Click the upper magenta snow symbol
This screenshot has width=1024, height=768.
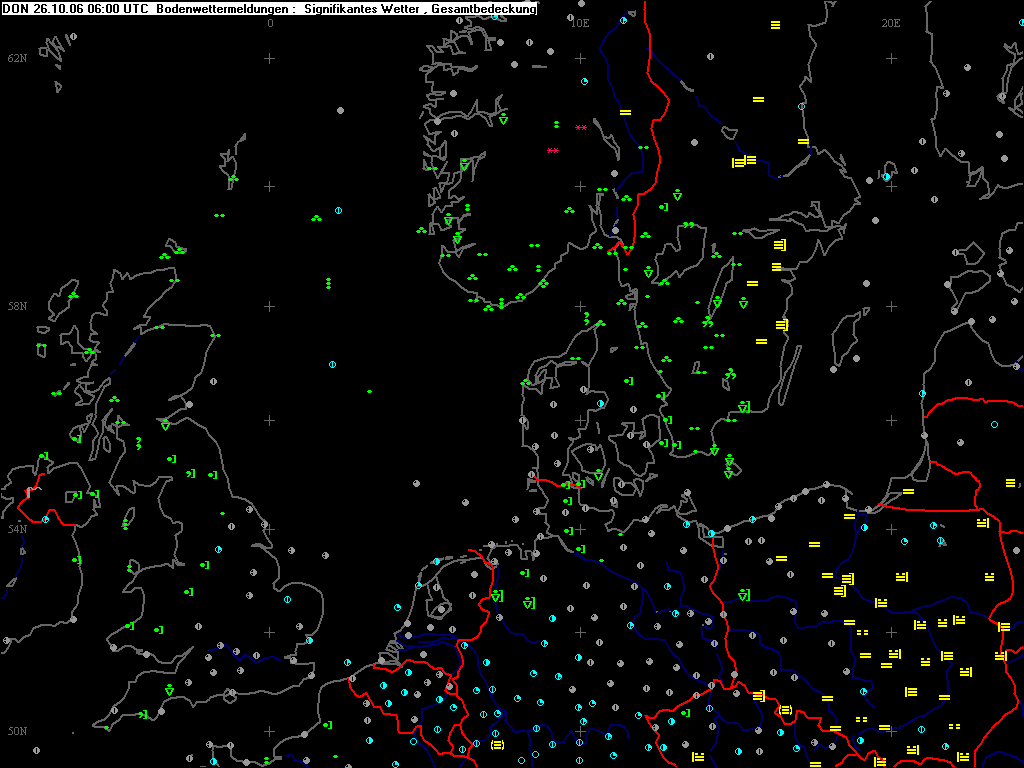581,128
